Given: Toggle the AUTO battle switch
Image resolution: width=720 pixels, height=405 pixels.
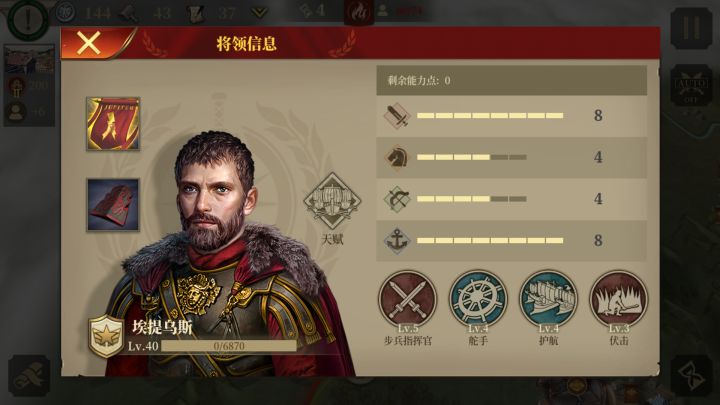Looking at the screenshot, I should 692,86.
